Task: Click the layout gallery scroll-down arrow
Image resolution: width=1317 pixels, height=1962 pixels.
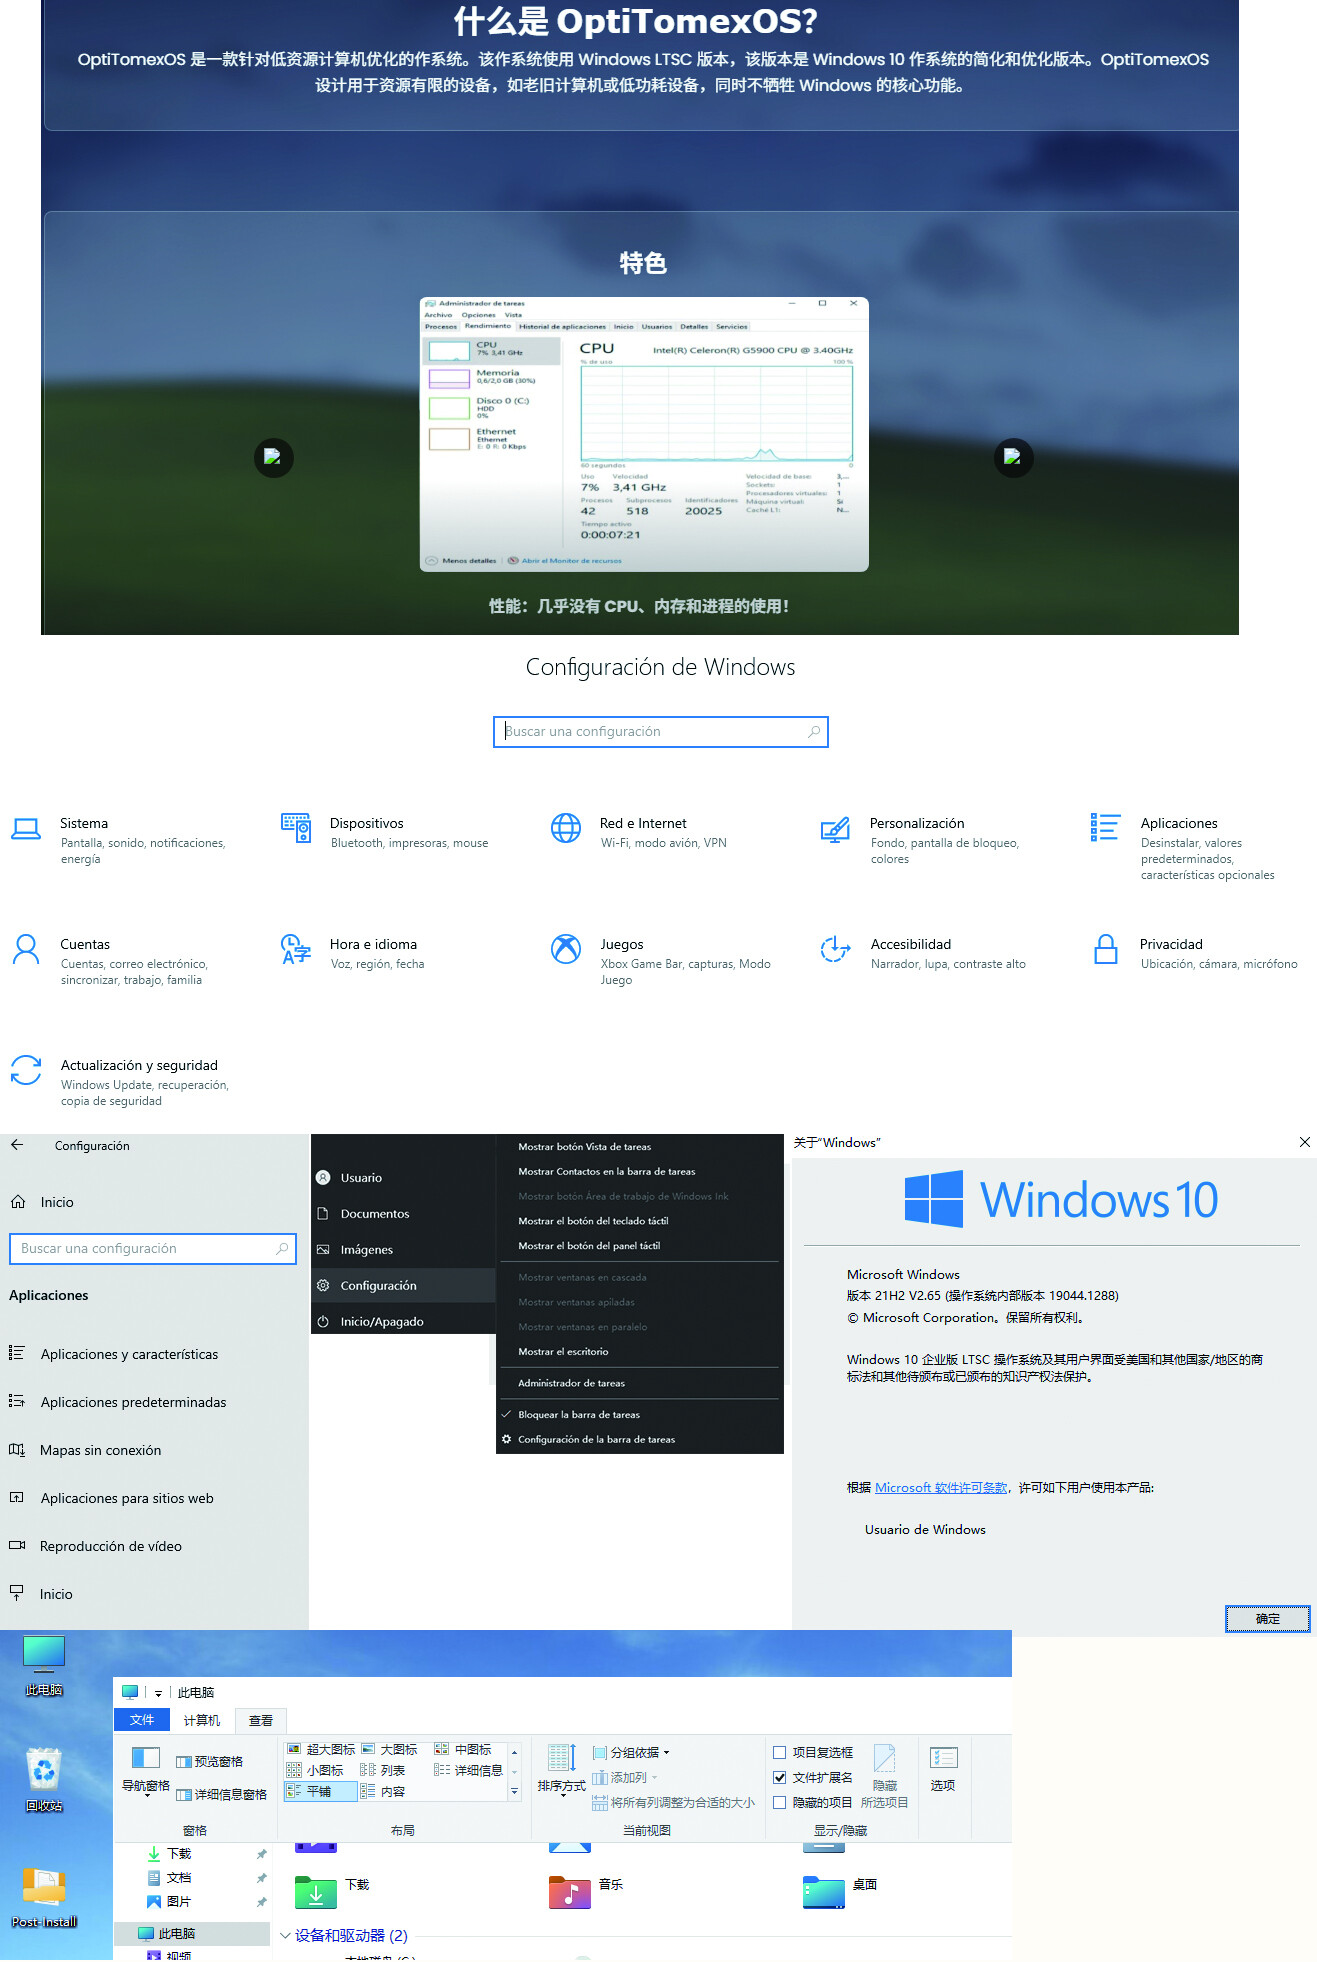Action: (514, 1771)
